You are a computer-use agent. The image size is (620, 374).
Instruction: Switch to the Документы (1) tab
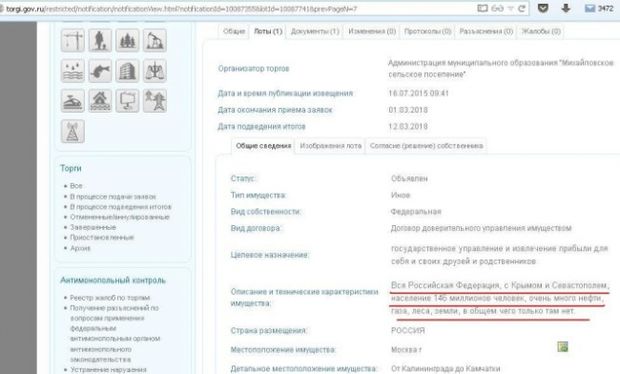(x=315, y=31)
